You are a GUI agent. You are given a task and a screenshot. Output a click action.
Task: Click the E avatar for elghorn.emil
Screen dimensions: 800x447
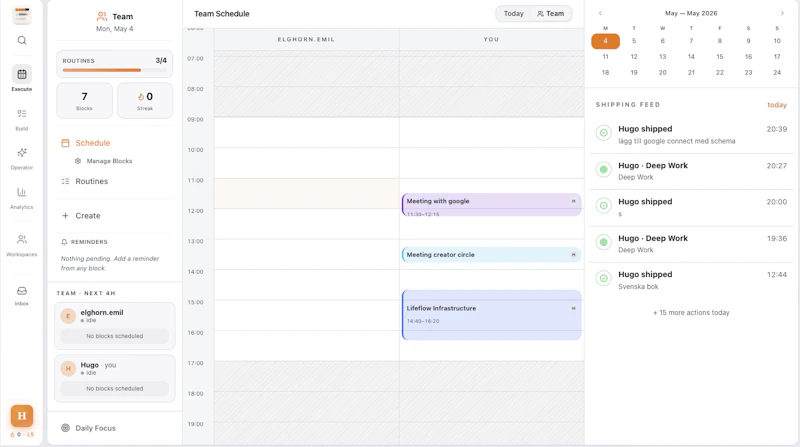(x=68, y=316)
